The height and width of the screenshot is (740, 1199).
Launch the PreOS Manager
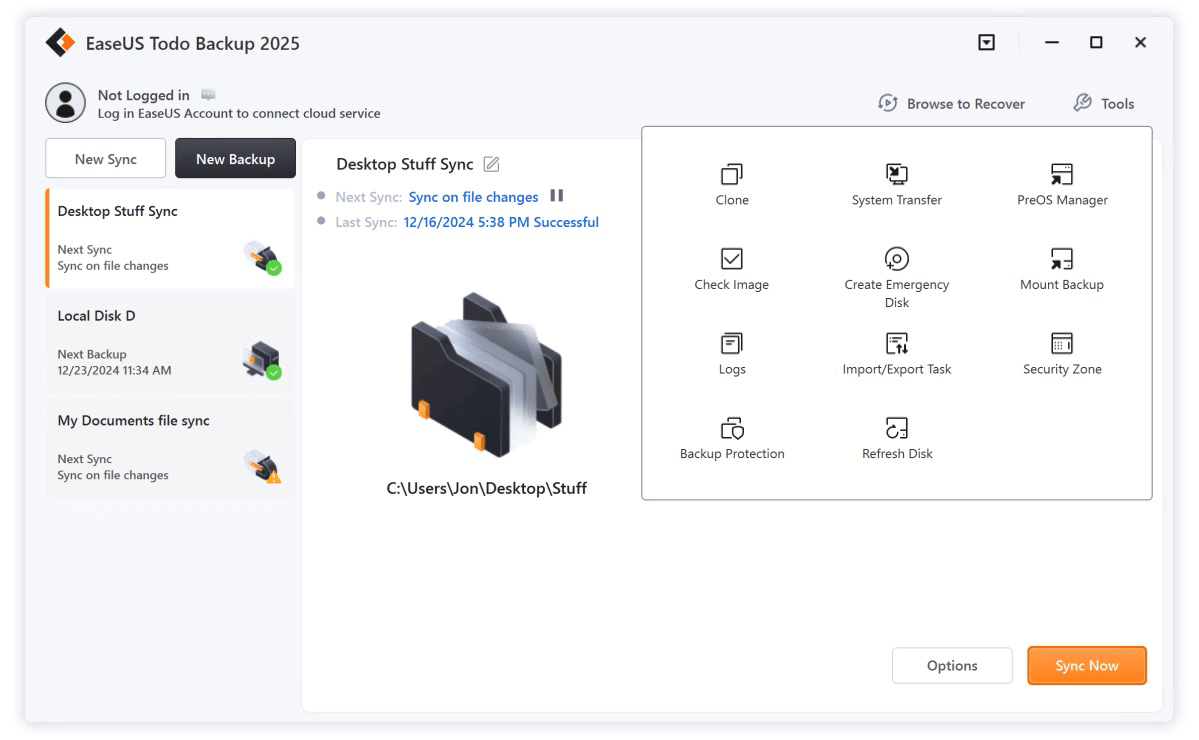coord(1061,184)
